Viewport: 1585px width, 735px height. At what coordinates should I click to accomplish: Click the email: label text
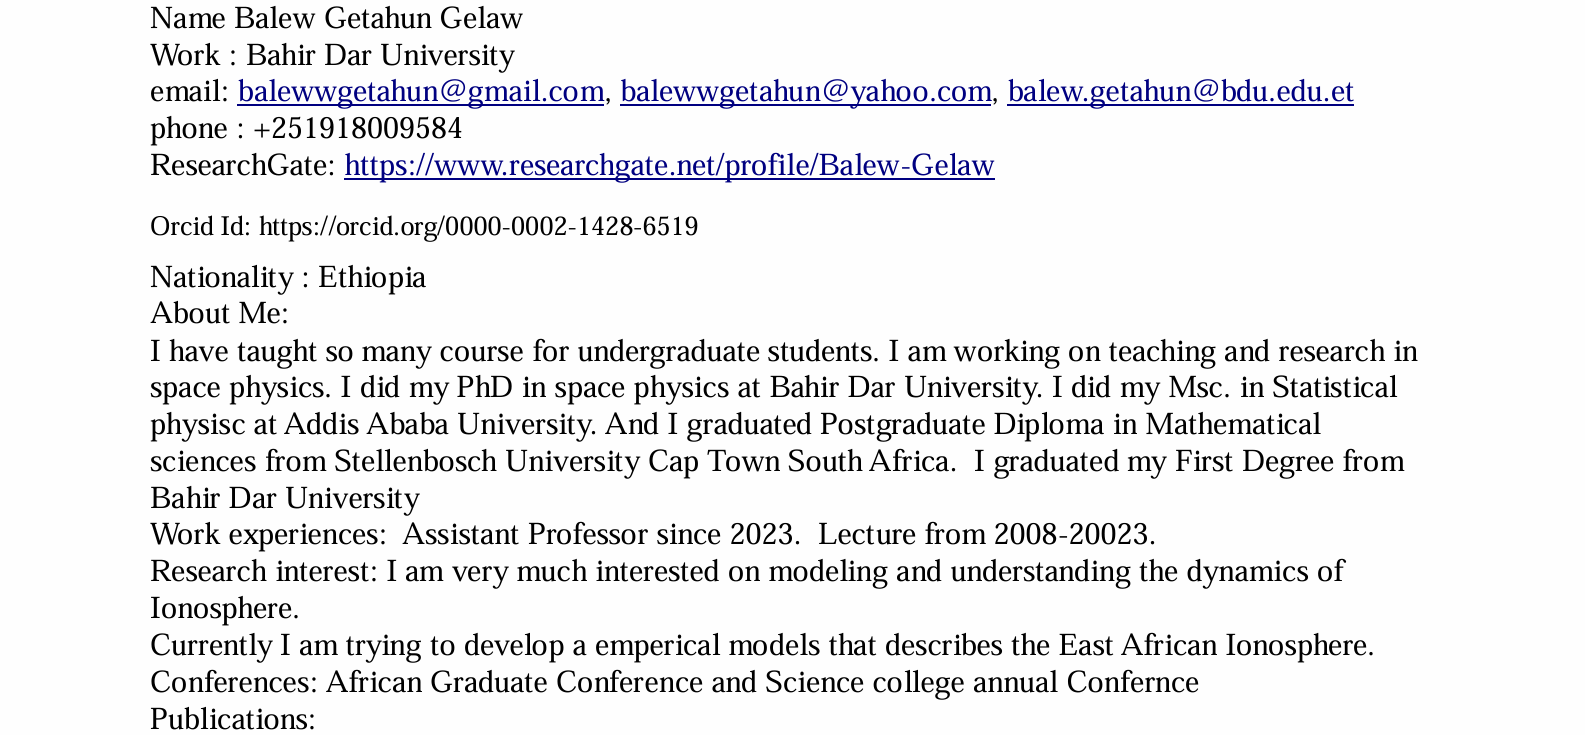point(190,92)
